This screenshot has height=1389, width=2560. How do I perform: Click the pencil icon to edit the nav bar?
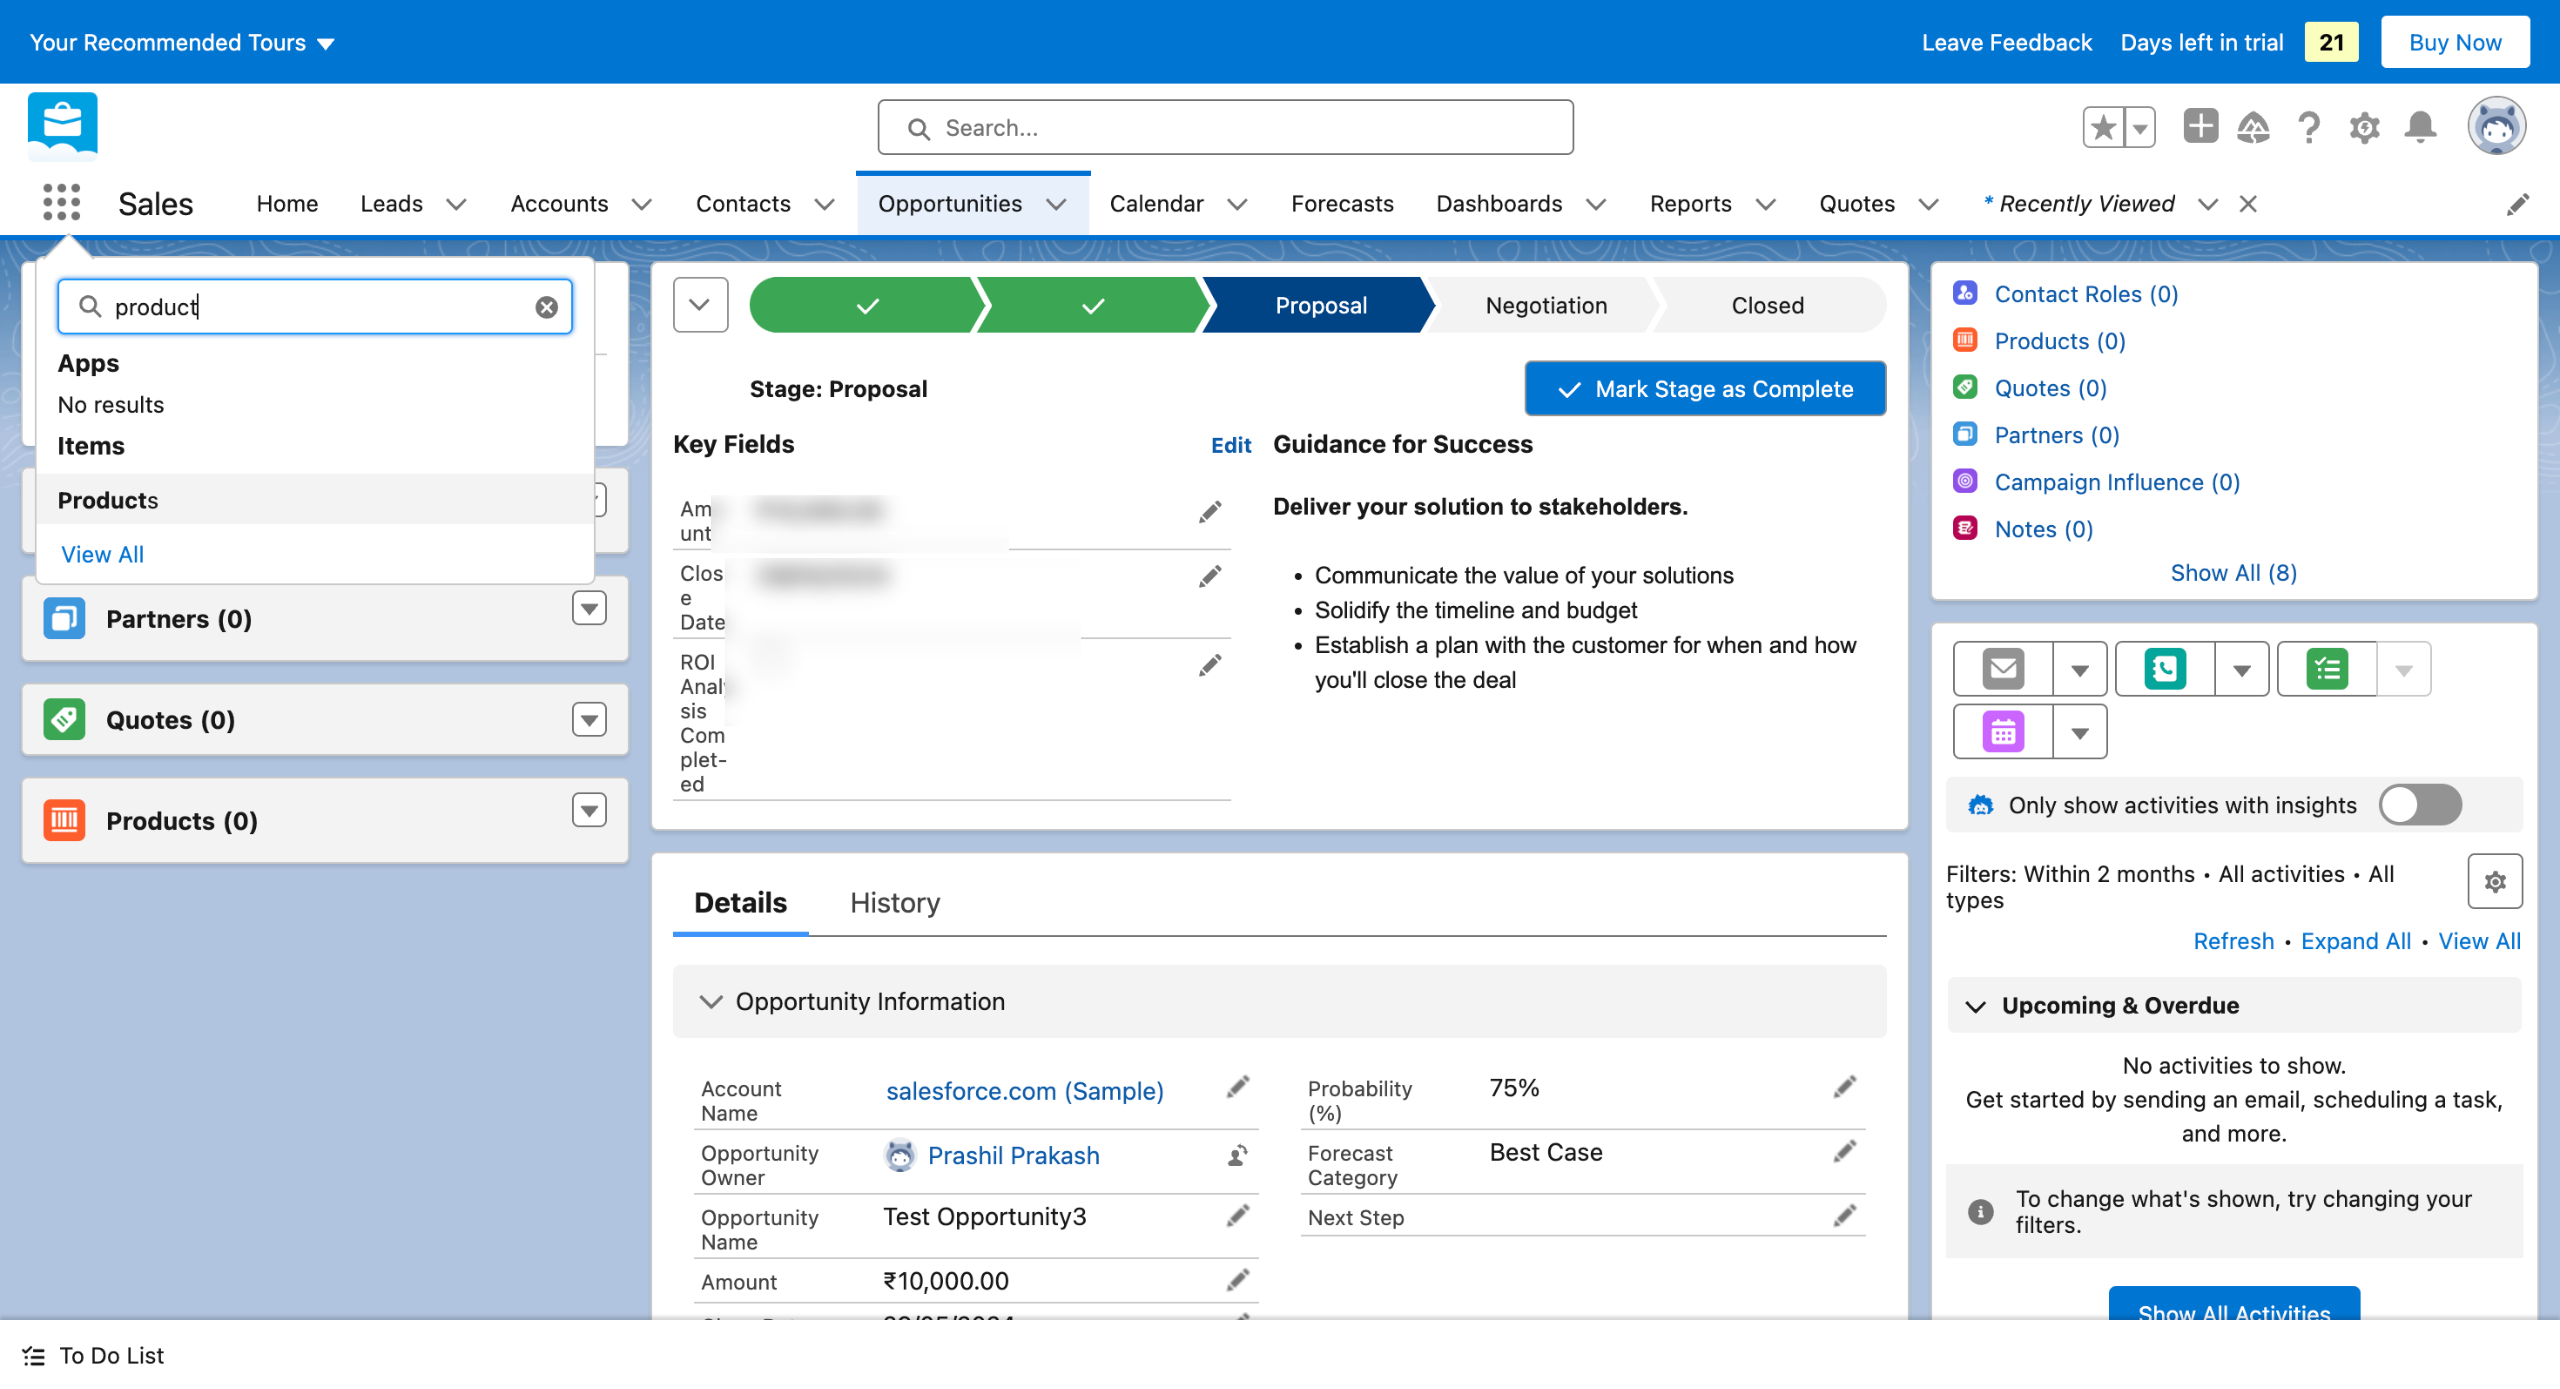pos(2518,204)
